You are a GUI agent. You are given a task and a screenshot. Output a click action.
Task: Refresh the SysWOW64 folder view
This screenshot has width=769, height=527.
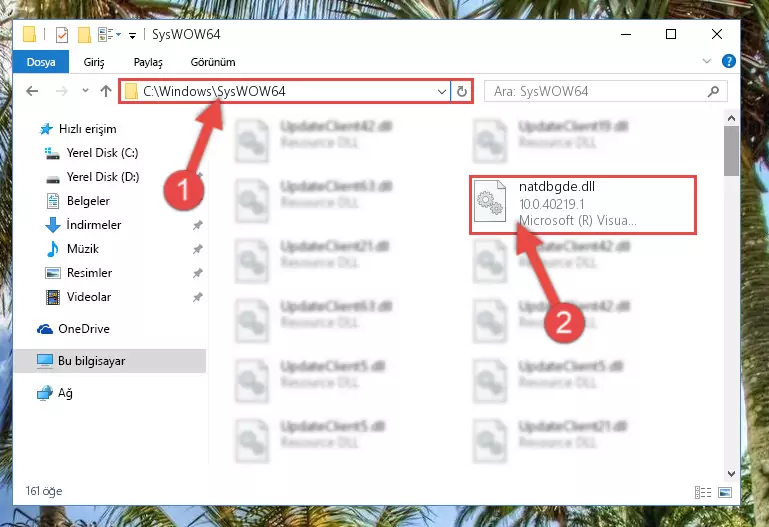(461, 92)
